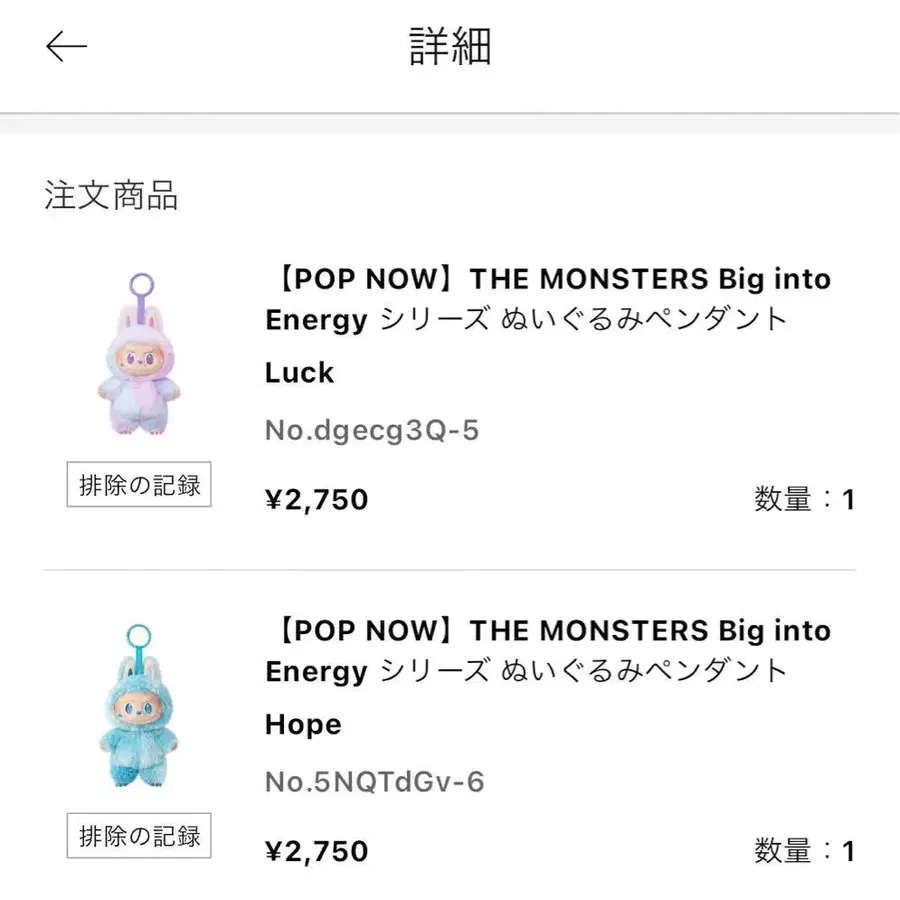Tap the 数量:1 quantity for Hope
The image size is (900, 900).
click(804, 851)
